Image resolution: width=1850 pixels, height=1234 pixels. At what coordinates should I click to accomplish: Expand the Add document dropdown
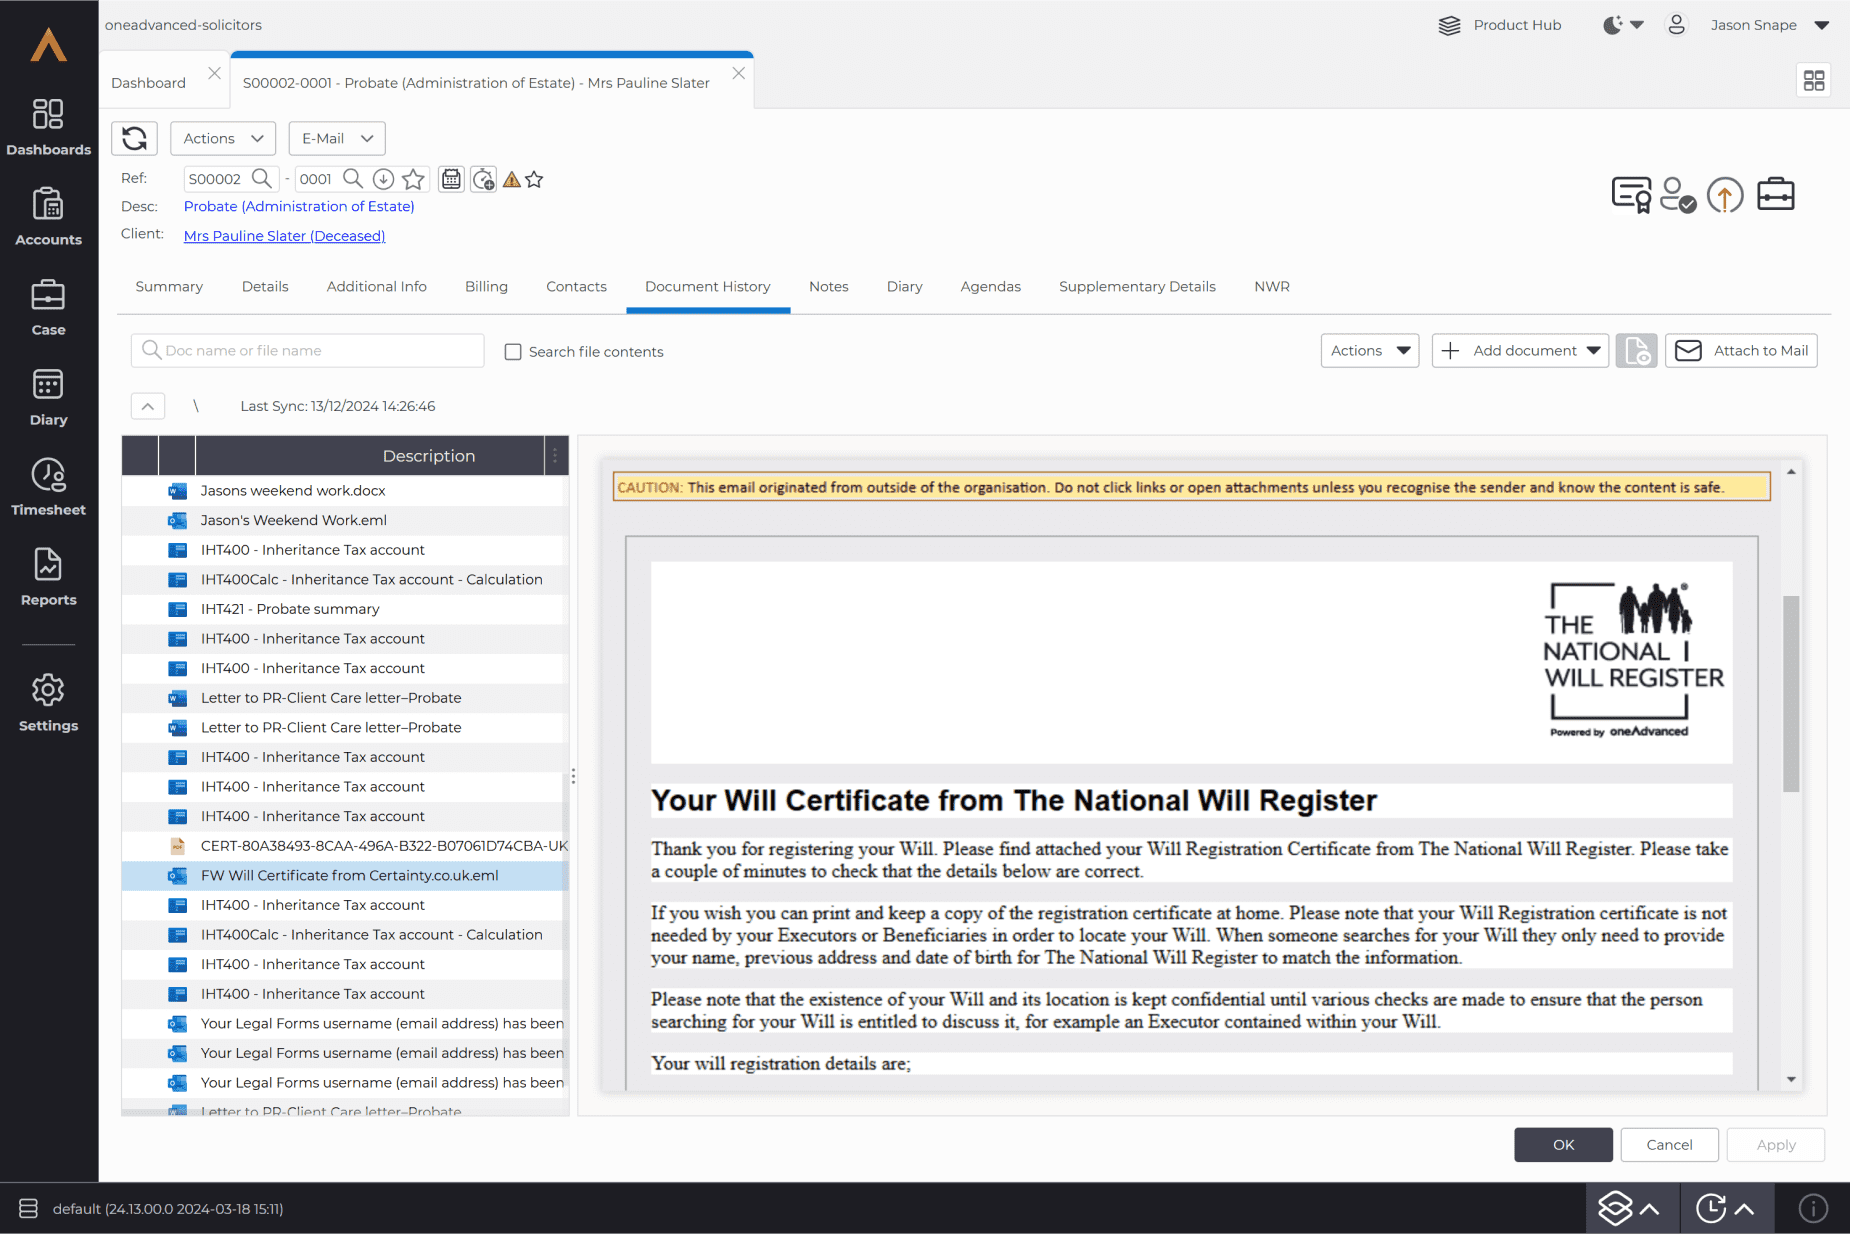click(x=1593, y=351)
